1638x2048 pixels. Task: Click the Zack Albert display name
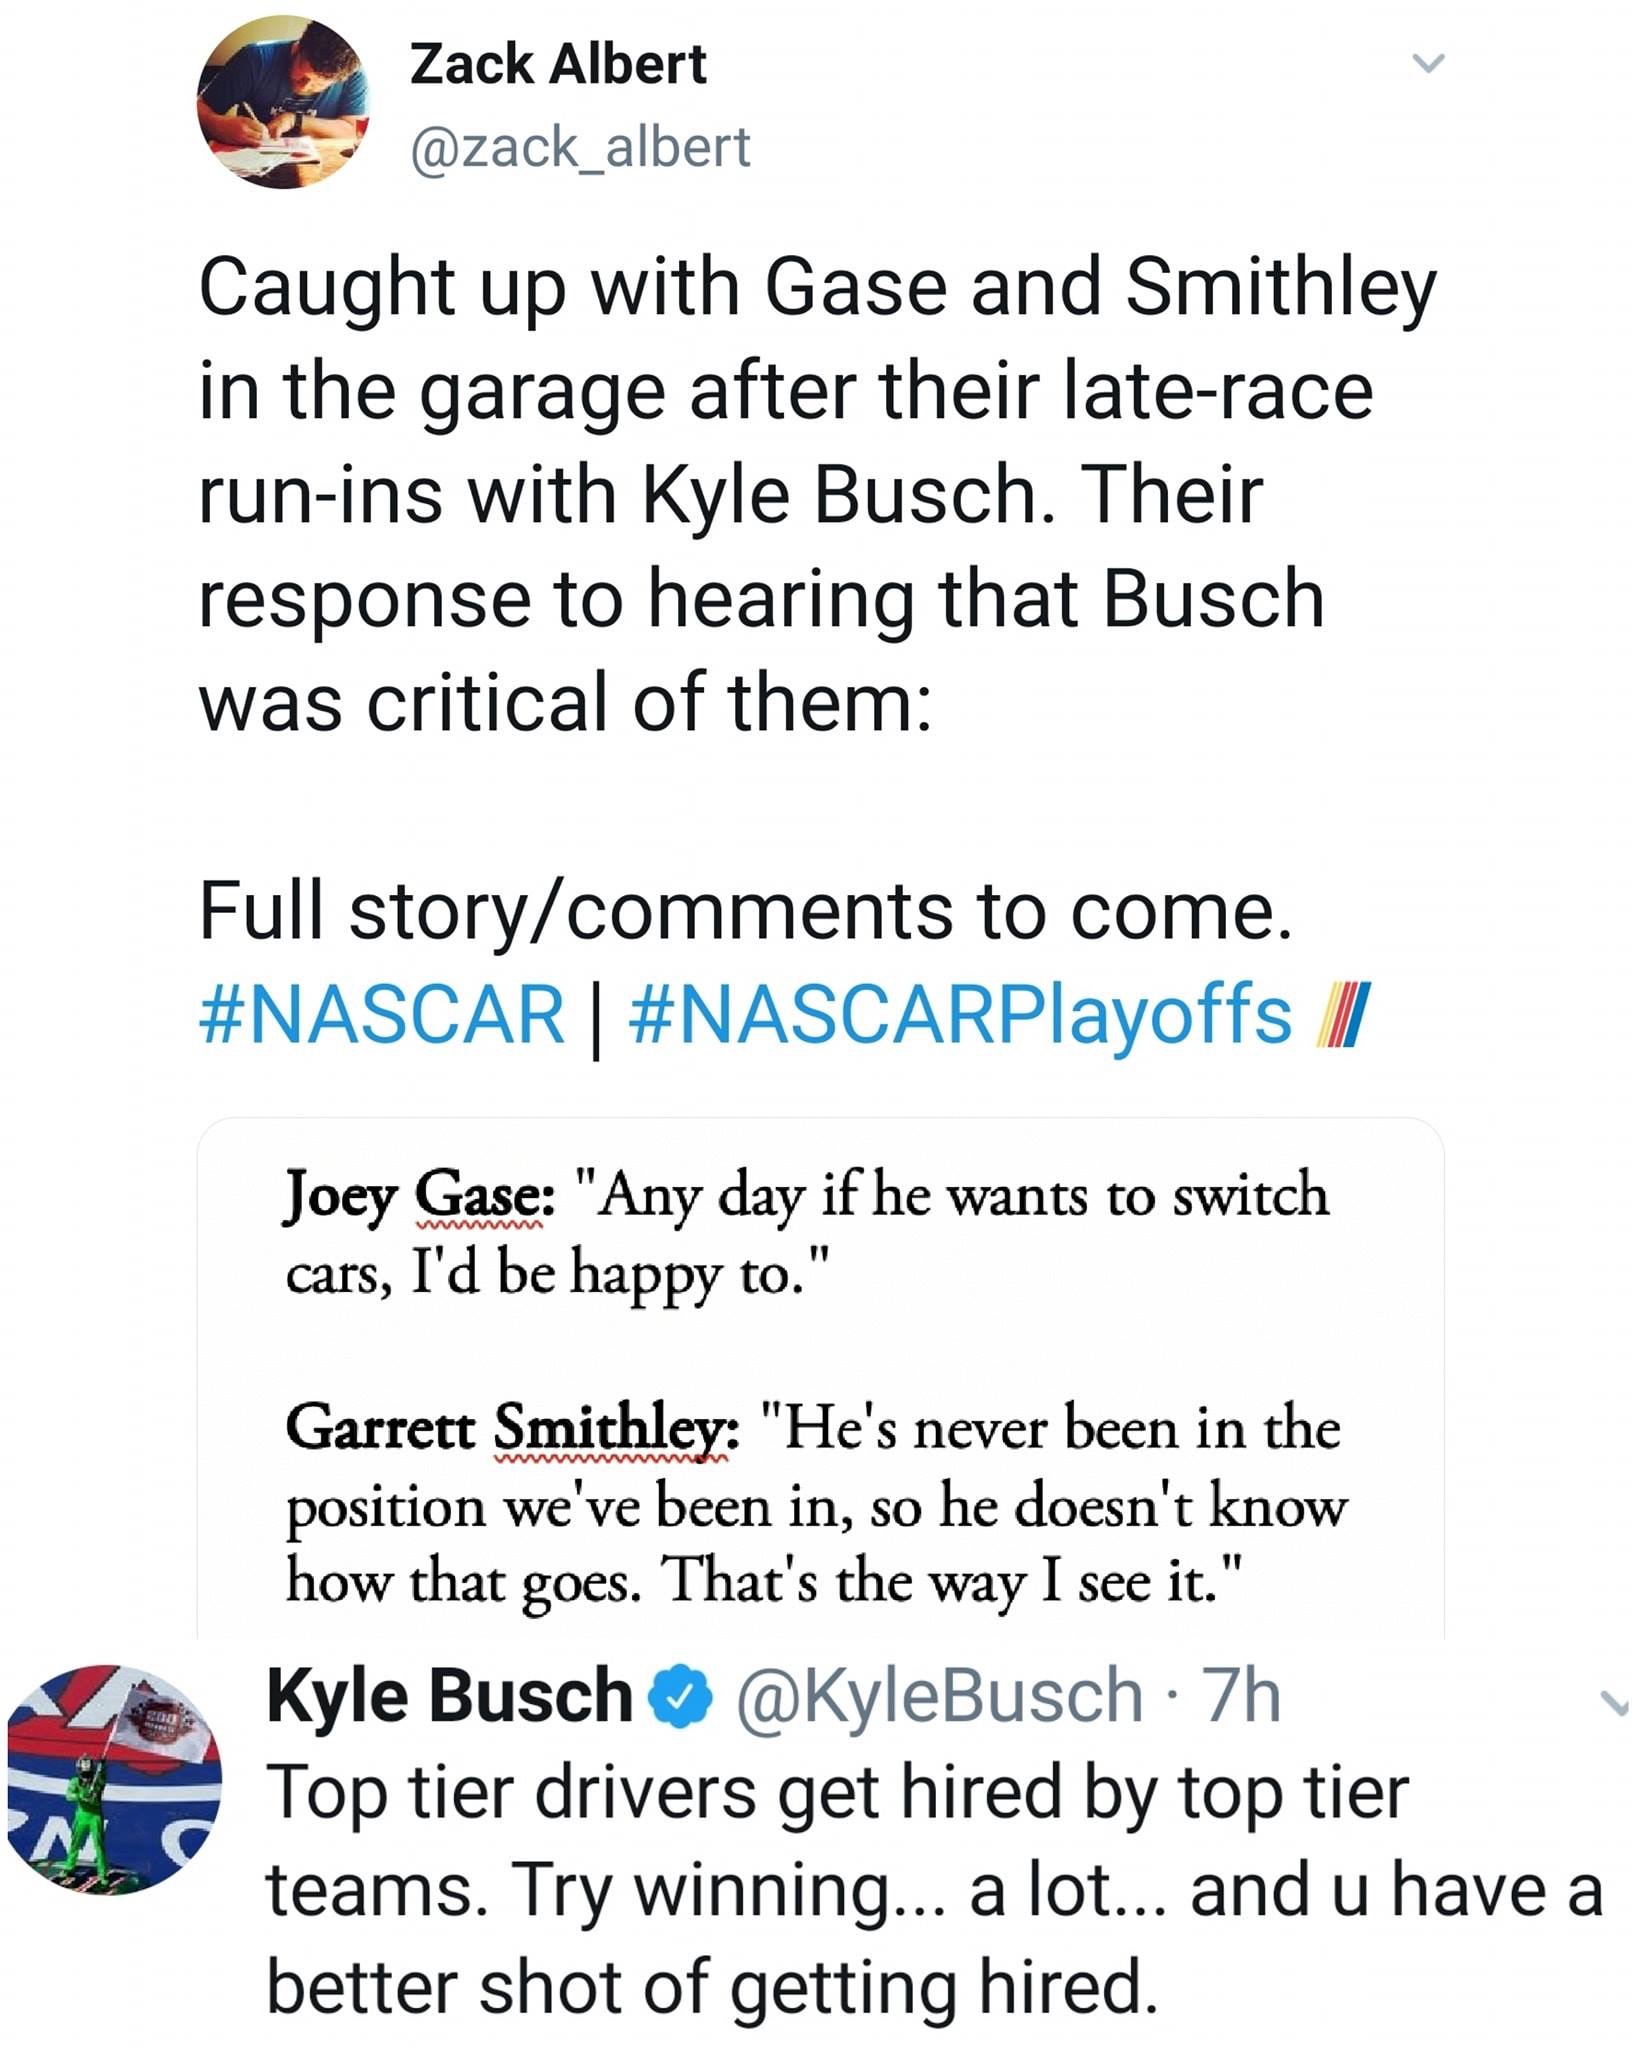[558, 66]
